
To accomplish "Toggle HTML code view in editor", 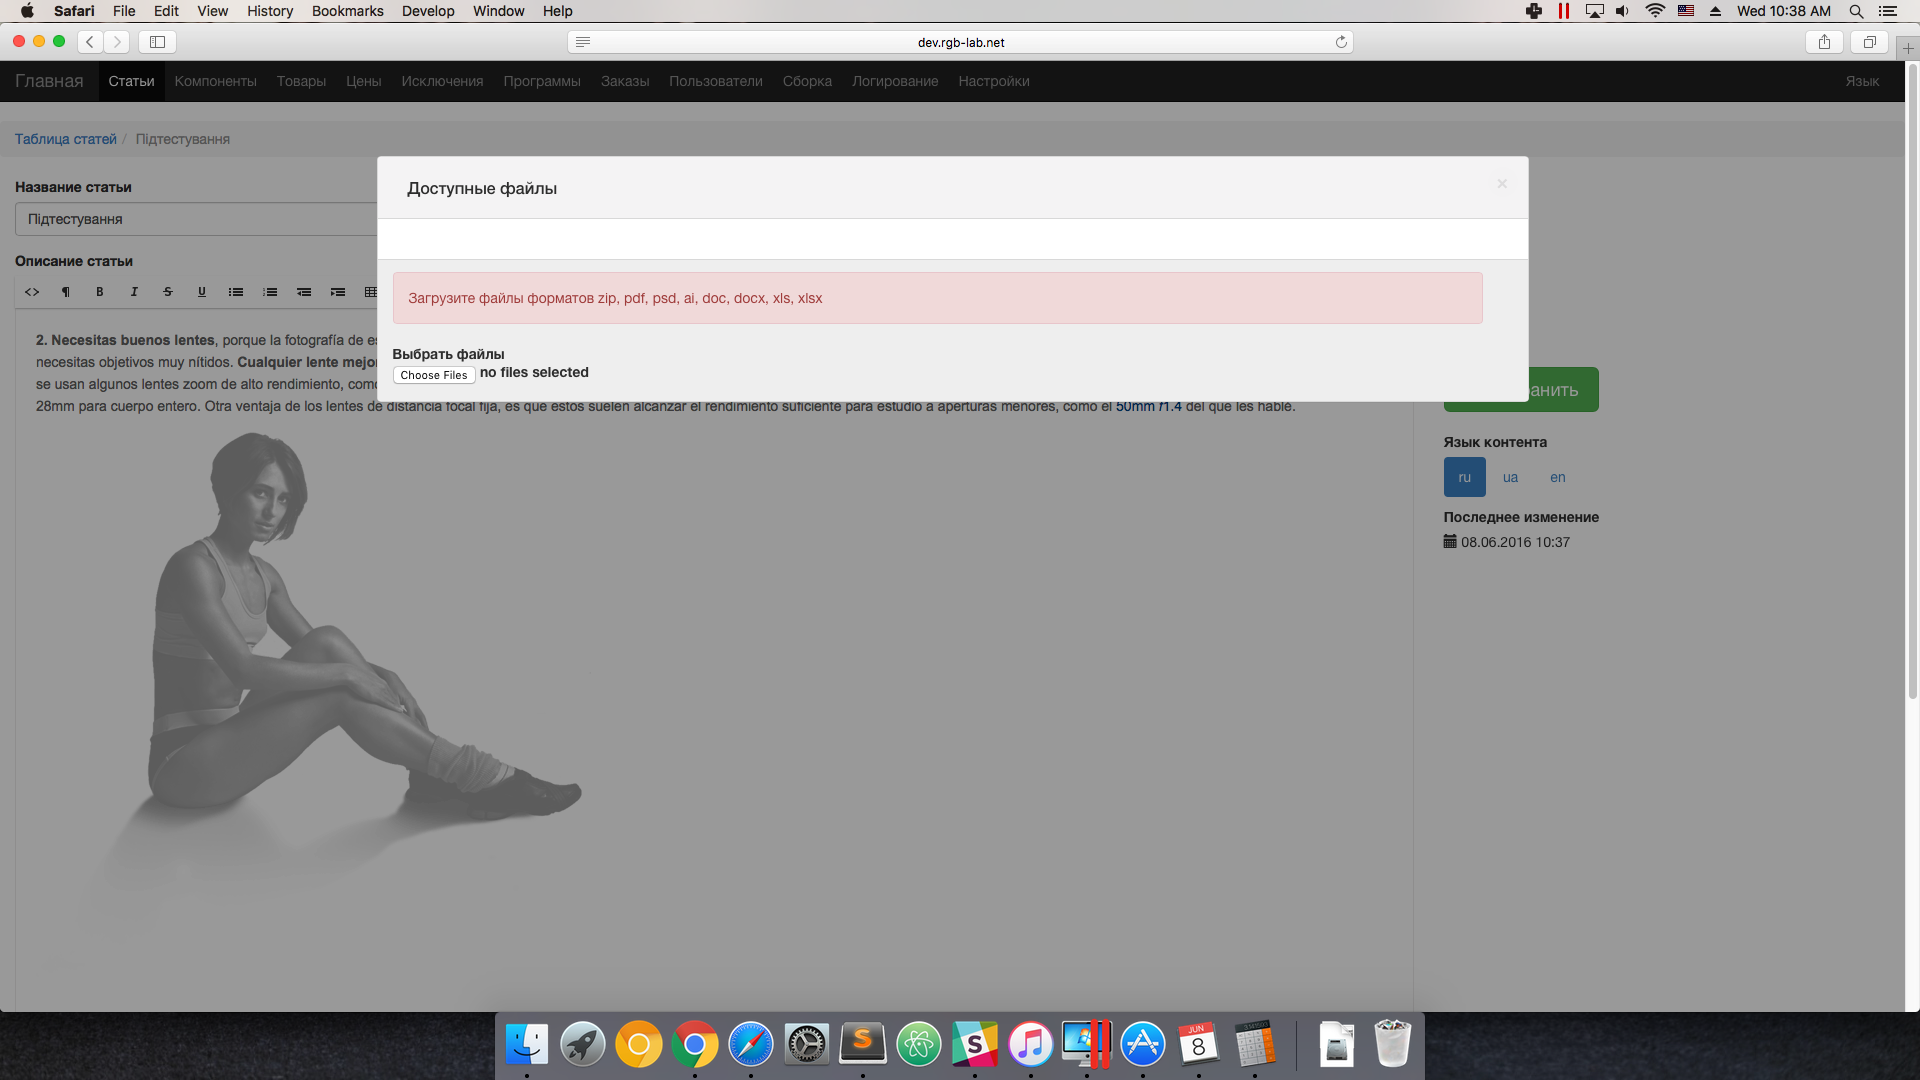I will 32,292.
